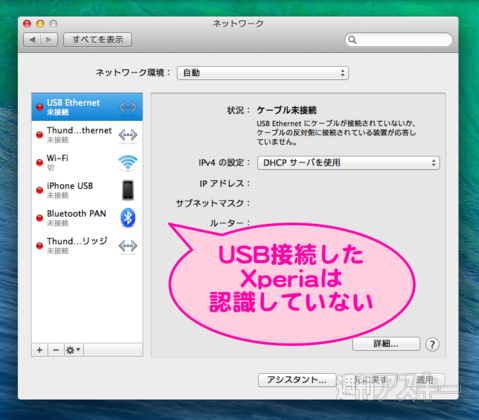Open the IPv4 の設定 dropdown showing DHCP サーバを使用
Screen dimensions: 479x420
click(x=348, y=163)
